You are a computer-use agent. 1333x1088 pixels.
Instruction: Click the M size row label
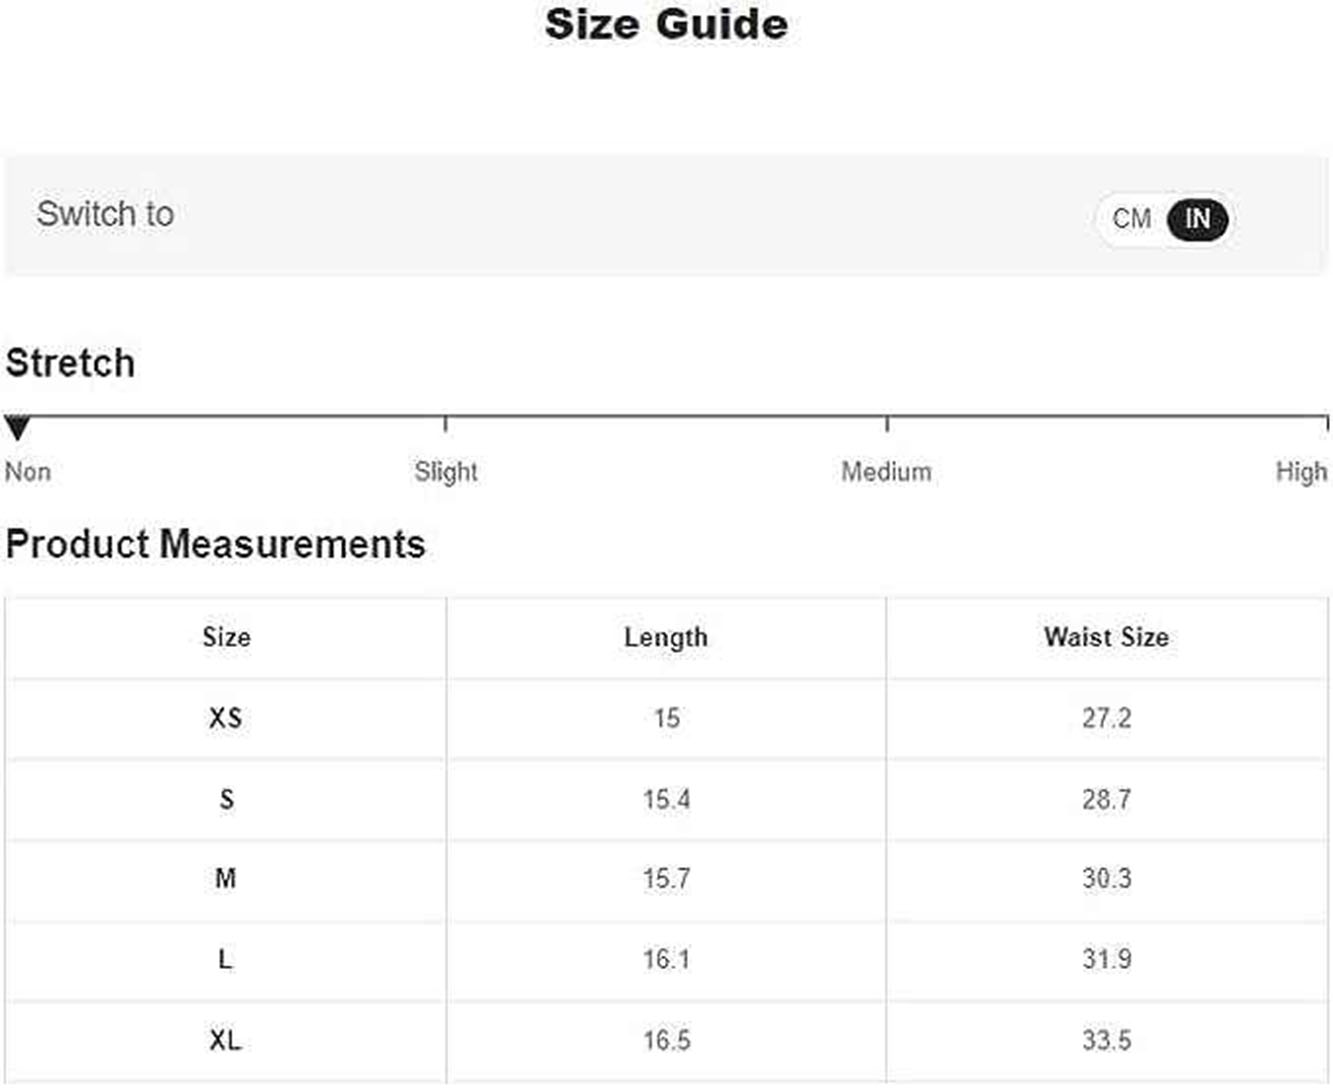click(x=226, y=878)
